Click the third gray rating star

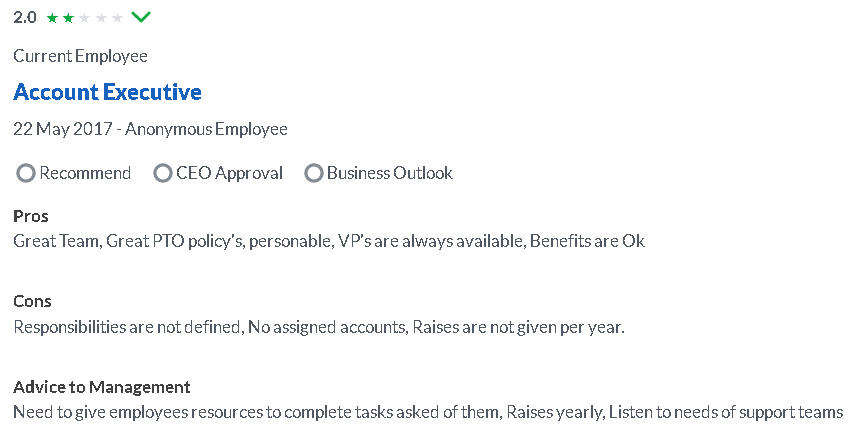pyautogui.click(x=84, y=18)
